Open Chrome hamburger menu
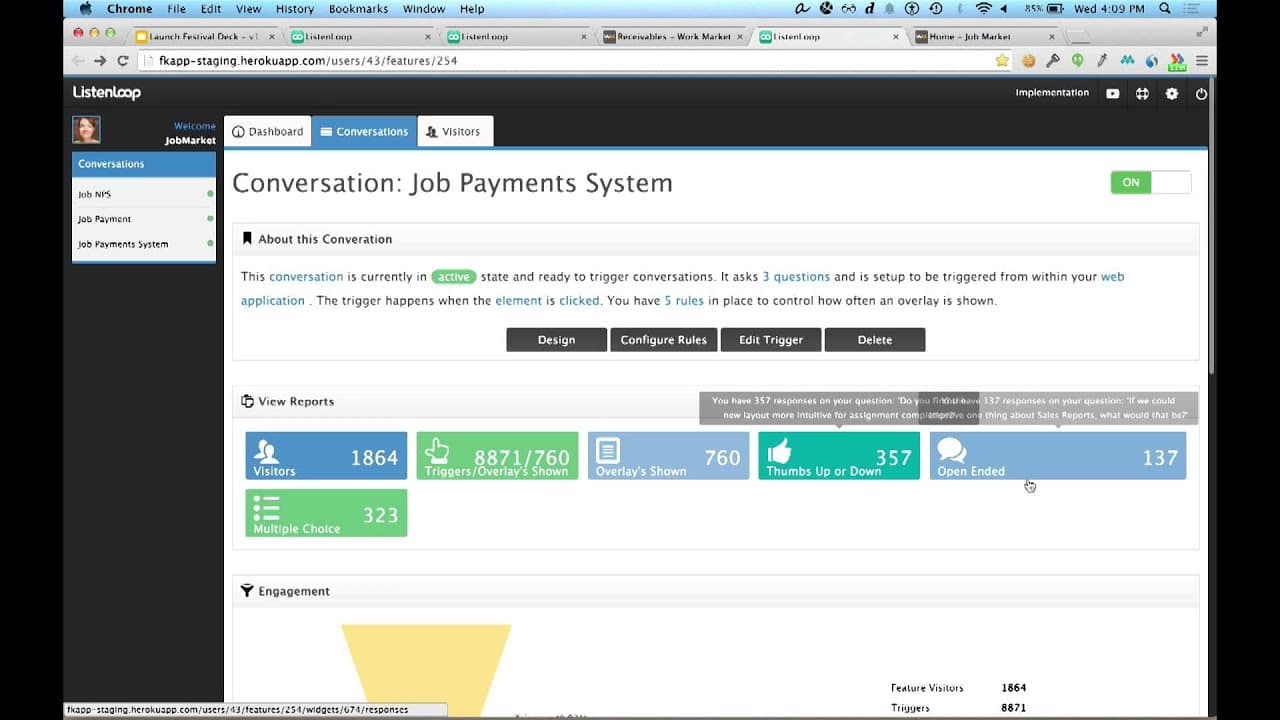This screenshot has height=720, width=1280. tap(1202, 60)
